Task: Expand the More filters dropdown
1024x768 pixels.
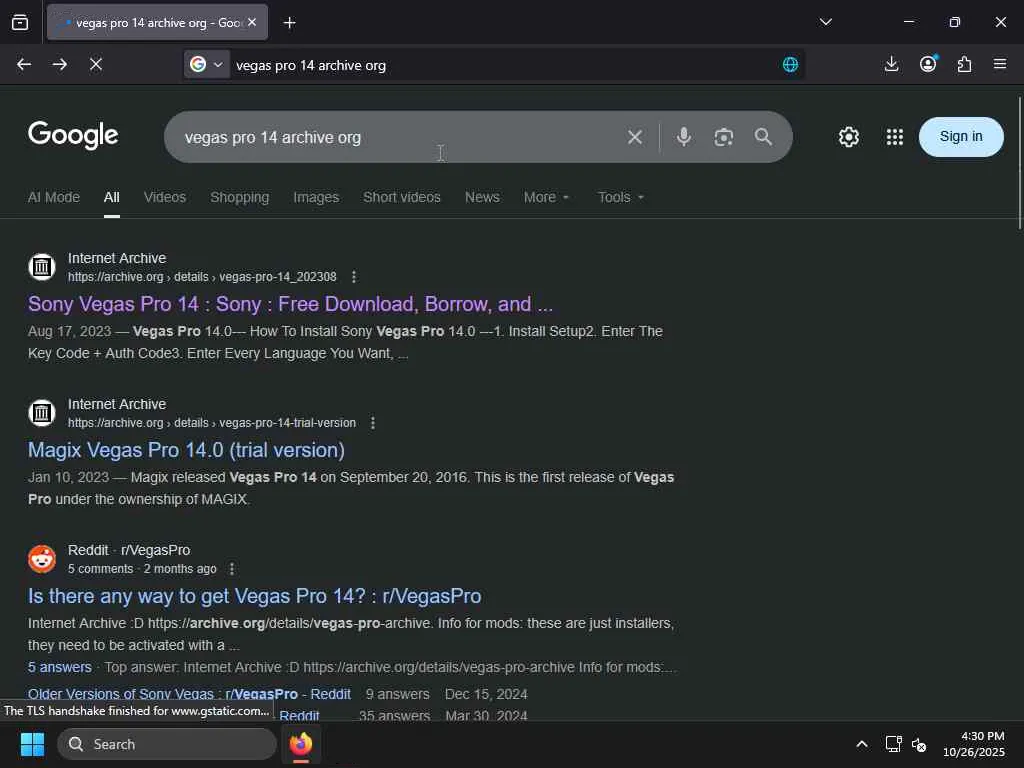Action: click(546, 197)
